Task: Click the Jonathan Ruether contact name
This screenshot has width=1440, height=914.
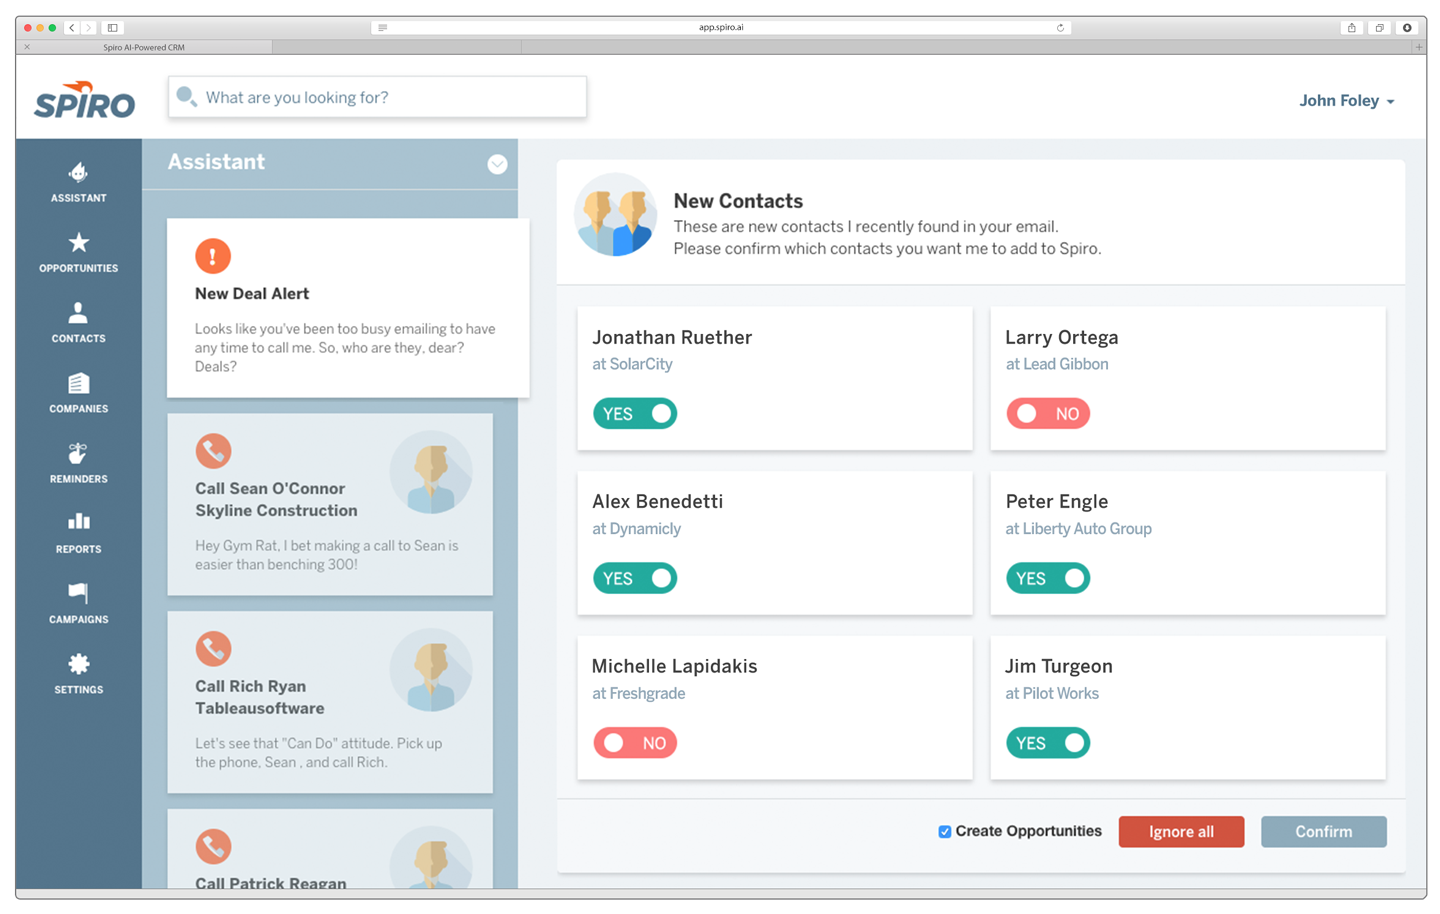Action: click(672, 337)
